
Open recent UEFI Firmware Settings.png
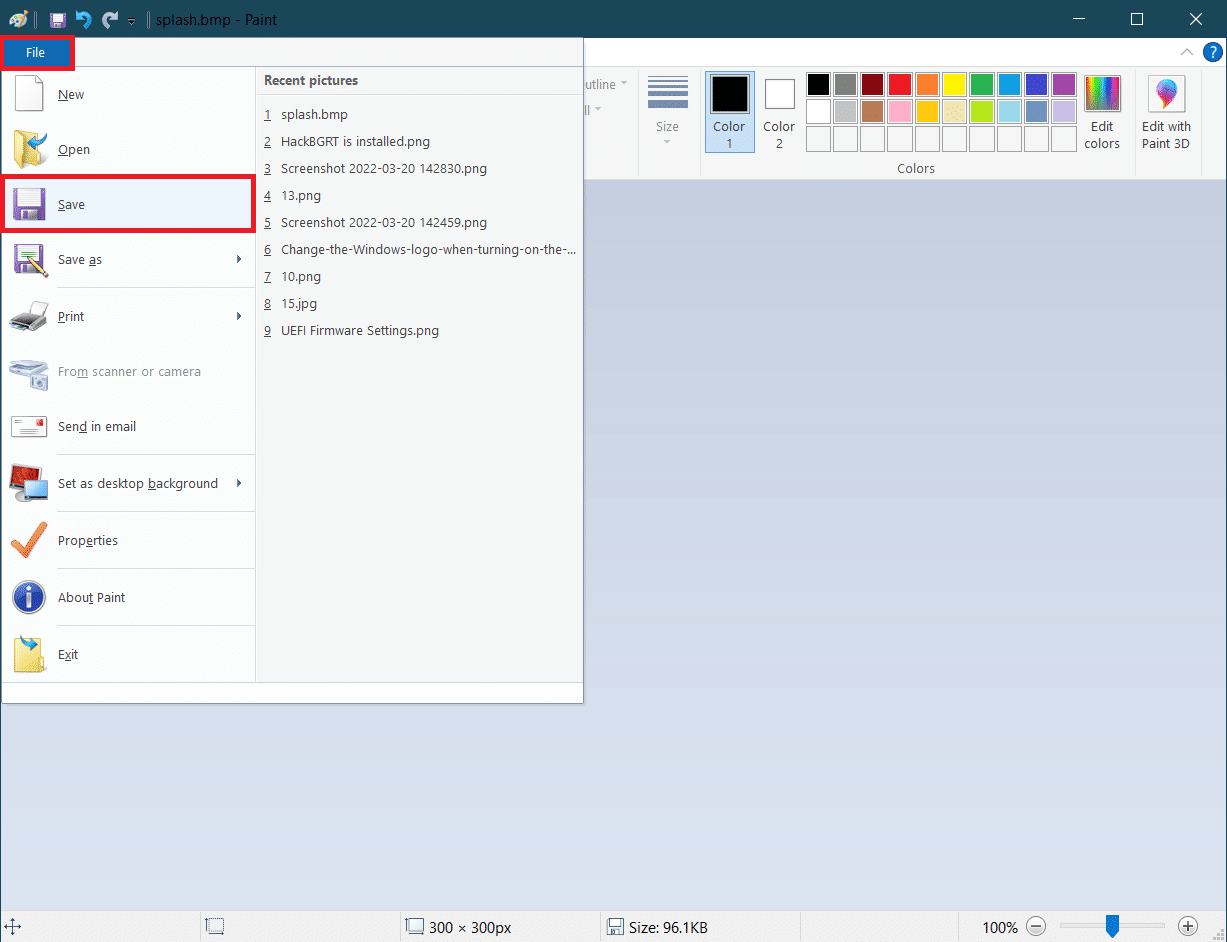420,331
